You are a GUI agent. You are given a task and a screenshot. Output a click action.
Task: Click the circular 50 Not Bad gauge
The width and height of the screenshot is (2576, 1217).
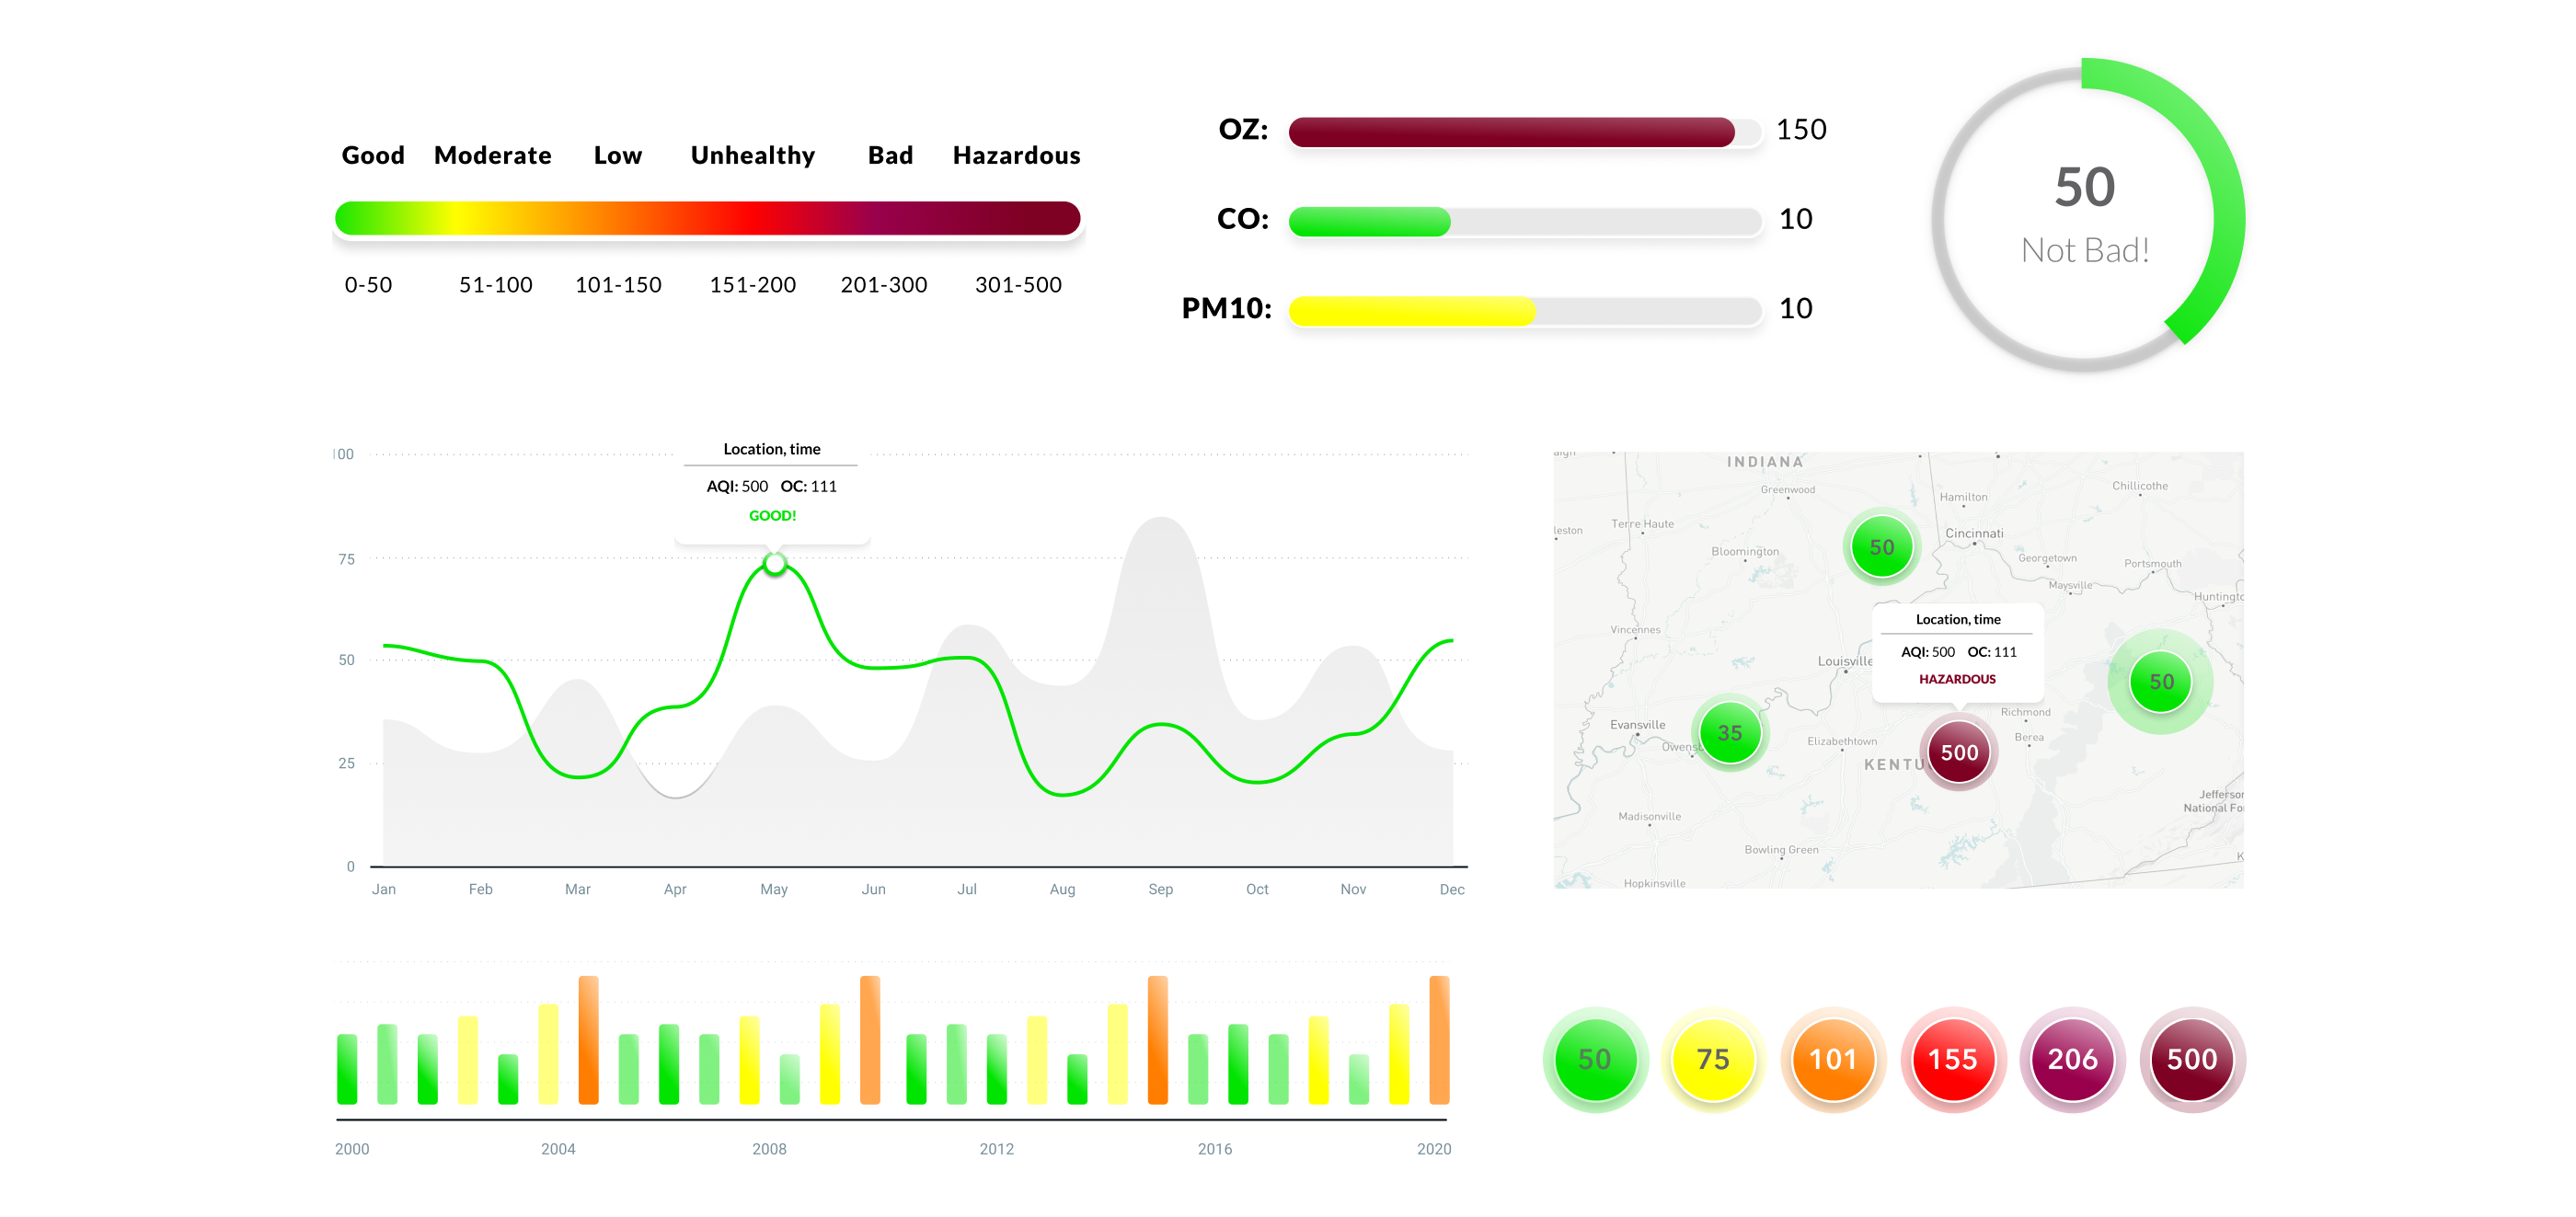(x=2086, y=215)
